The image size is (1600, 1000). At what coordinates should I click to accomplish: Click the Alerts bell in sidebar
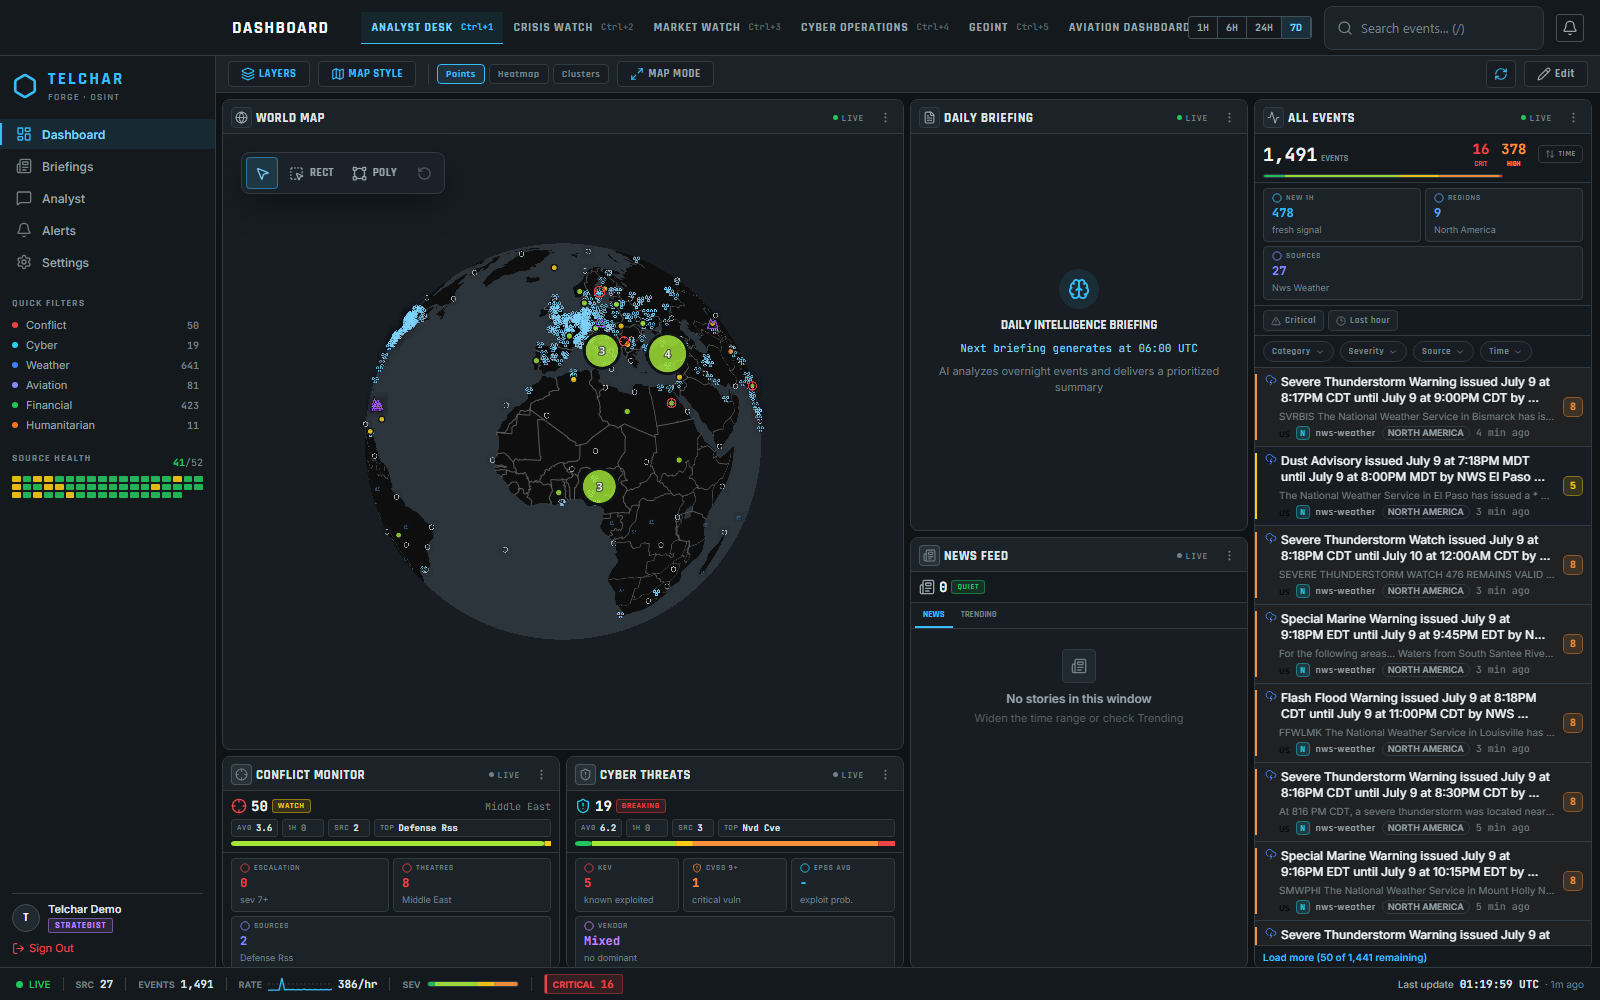[x=24, y=230]
